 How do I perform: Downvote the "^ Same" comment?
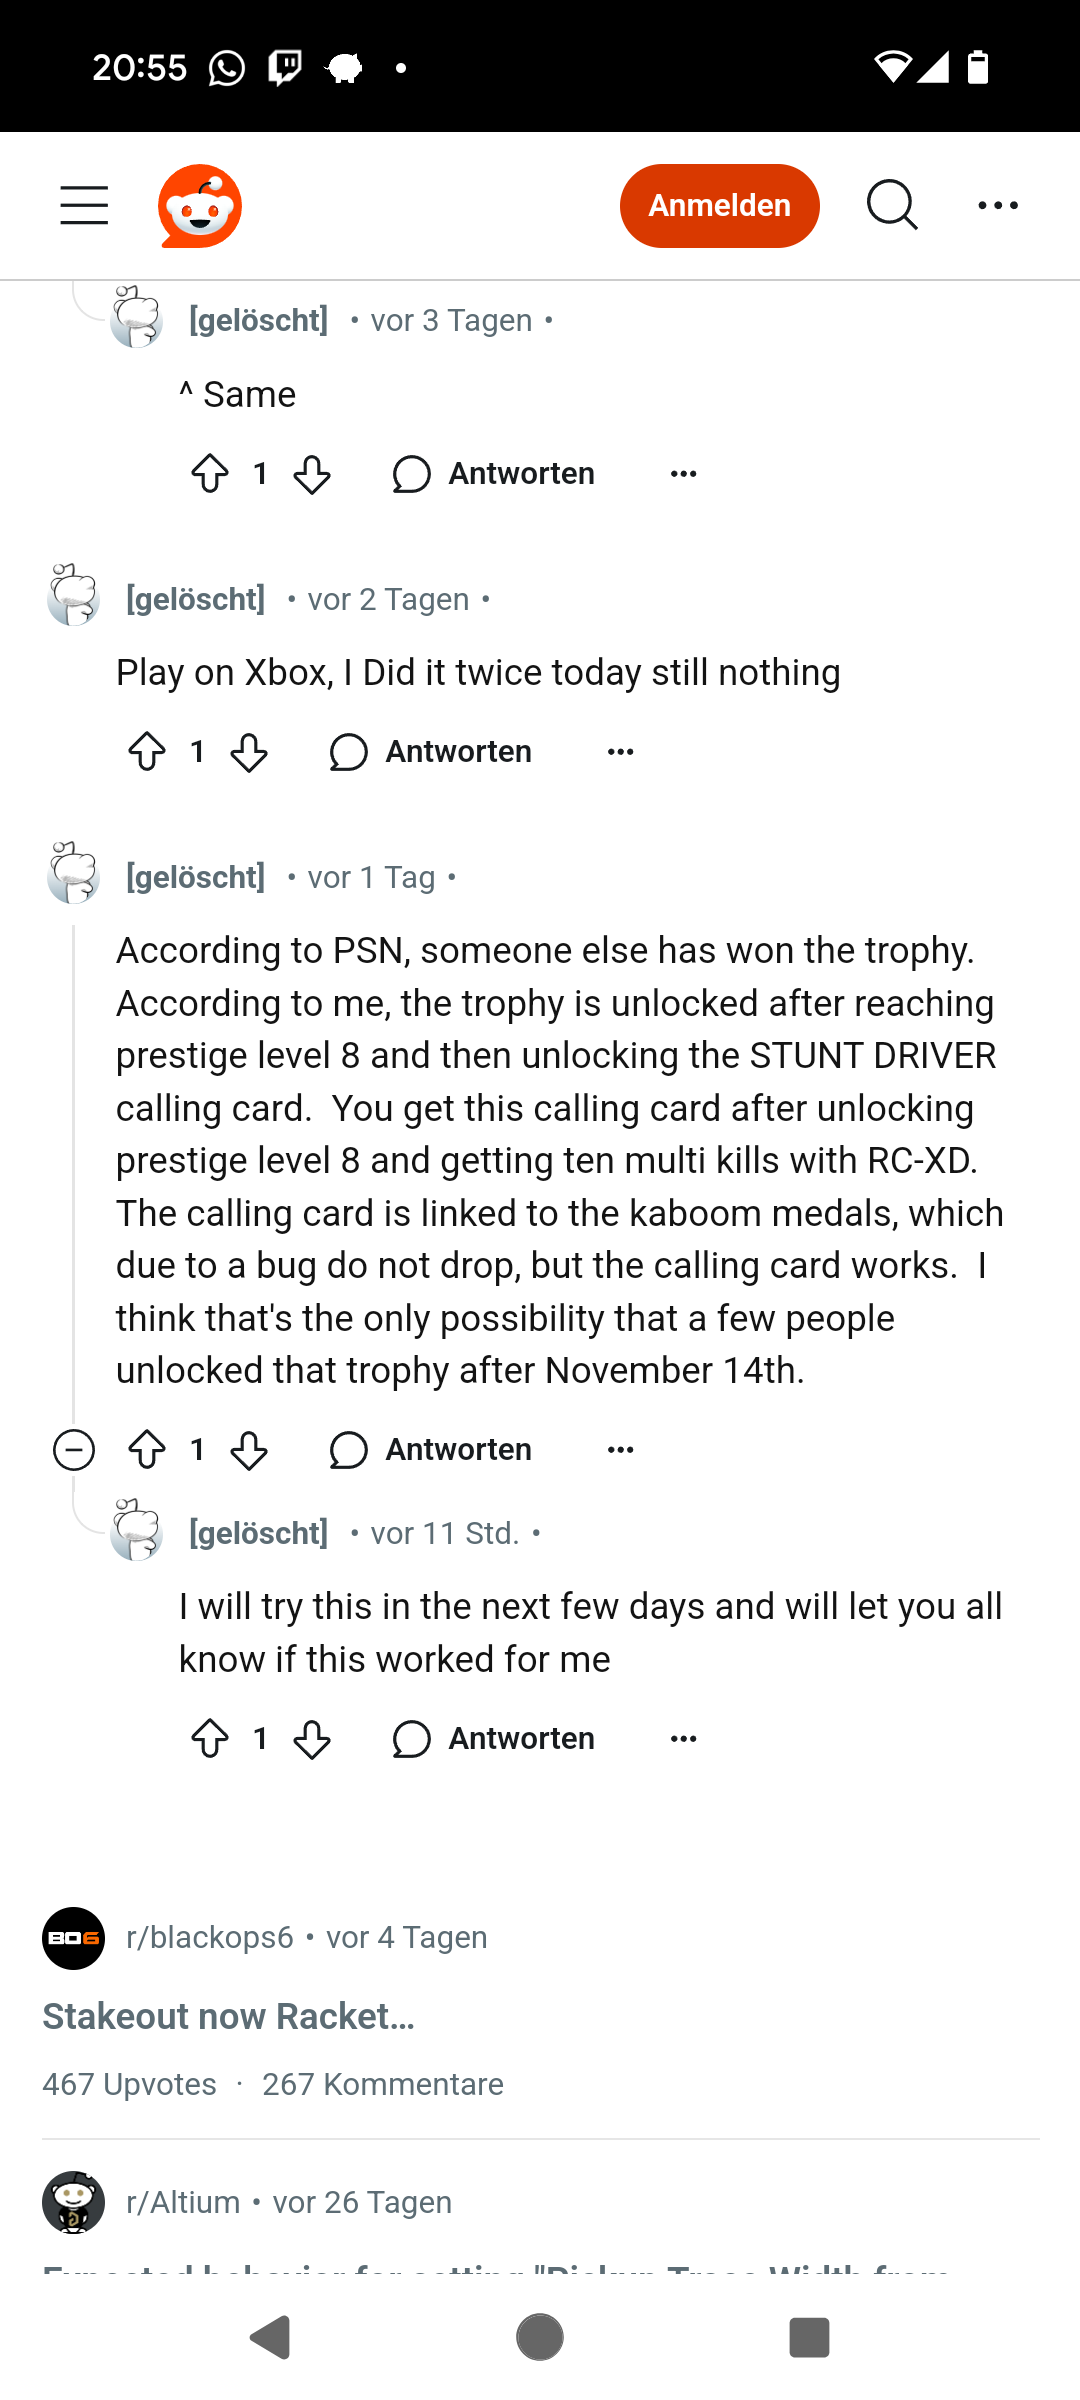pos(312,474)
